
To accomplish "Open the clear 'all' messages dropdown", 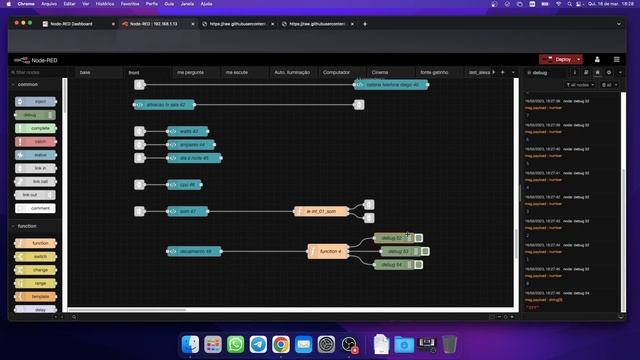I will click(x=609, y=85).
